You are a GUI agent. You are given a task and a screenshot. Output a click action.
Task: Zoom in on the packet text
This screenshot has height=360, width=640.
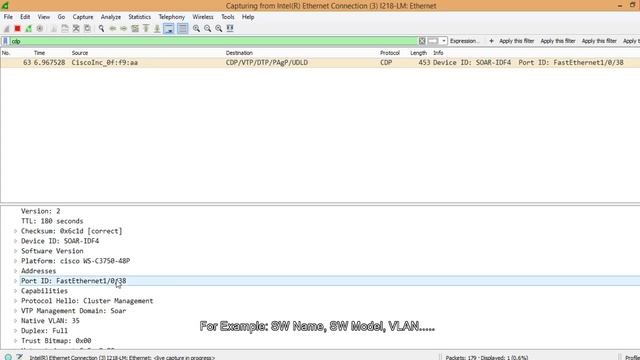[196, 29]
